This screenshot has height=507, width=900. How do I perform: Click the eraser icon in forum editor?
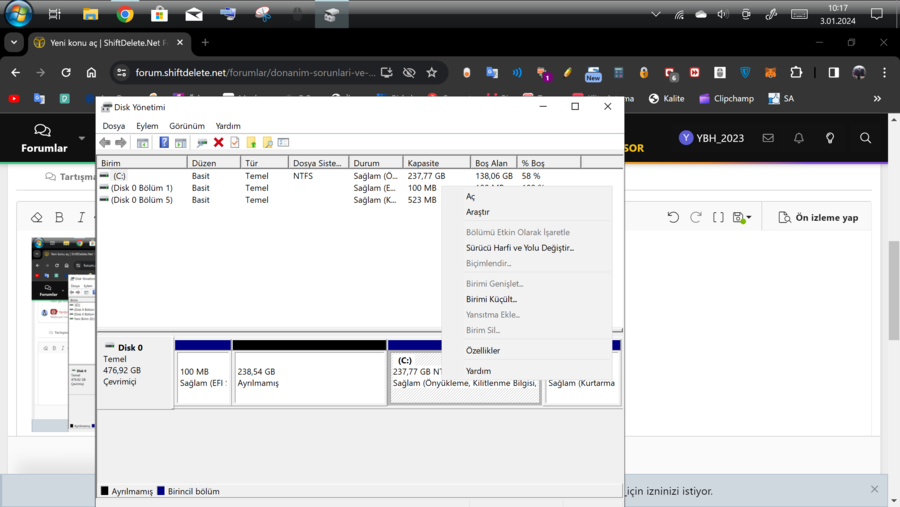(37, 217)
